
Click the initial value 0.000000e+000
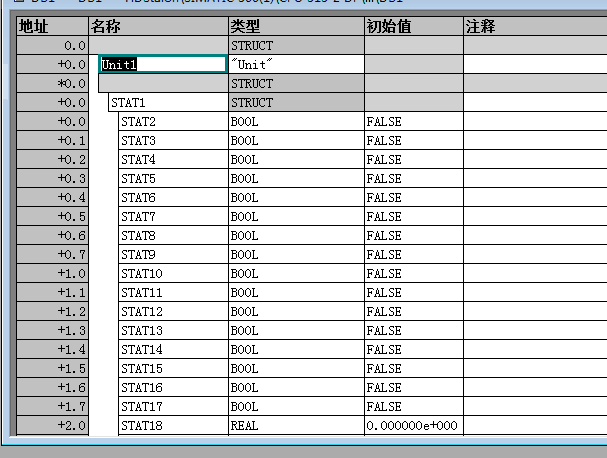(414, 425)
